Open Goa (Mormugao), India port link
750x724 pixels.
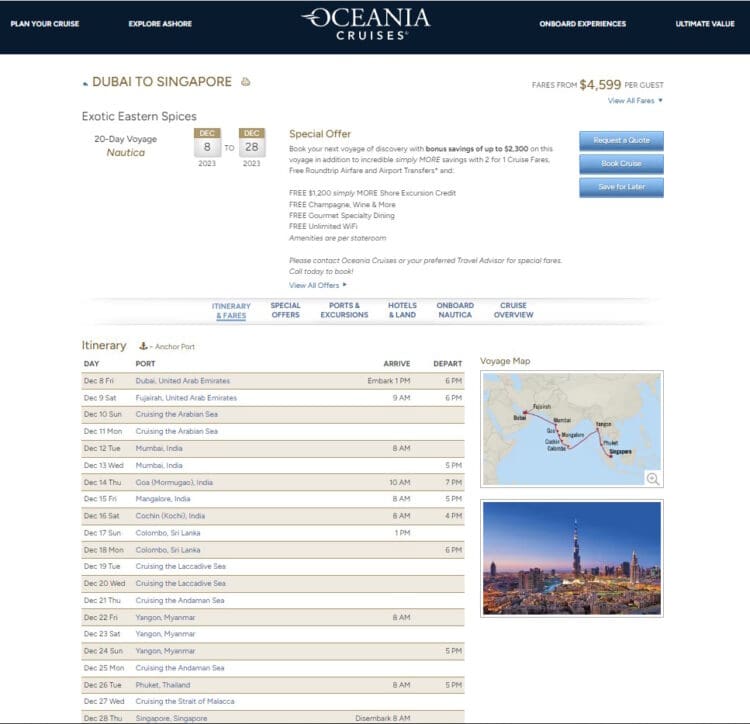[174, 482]
